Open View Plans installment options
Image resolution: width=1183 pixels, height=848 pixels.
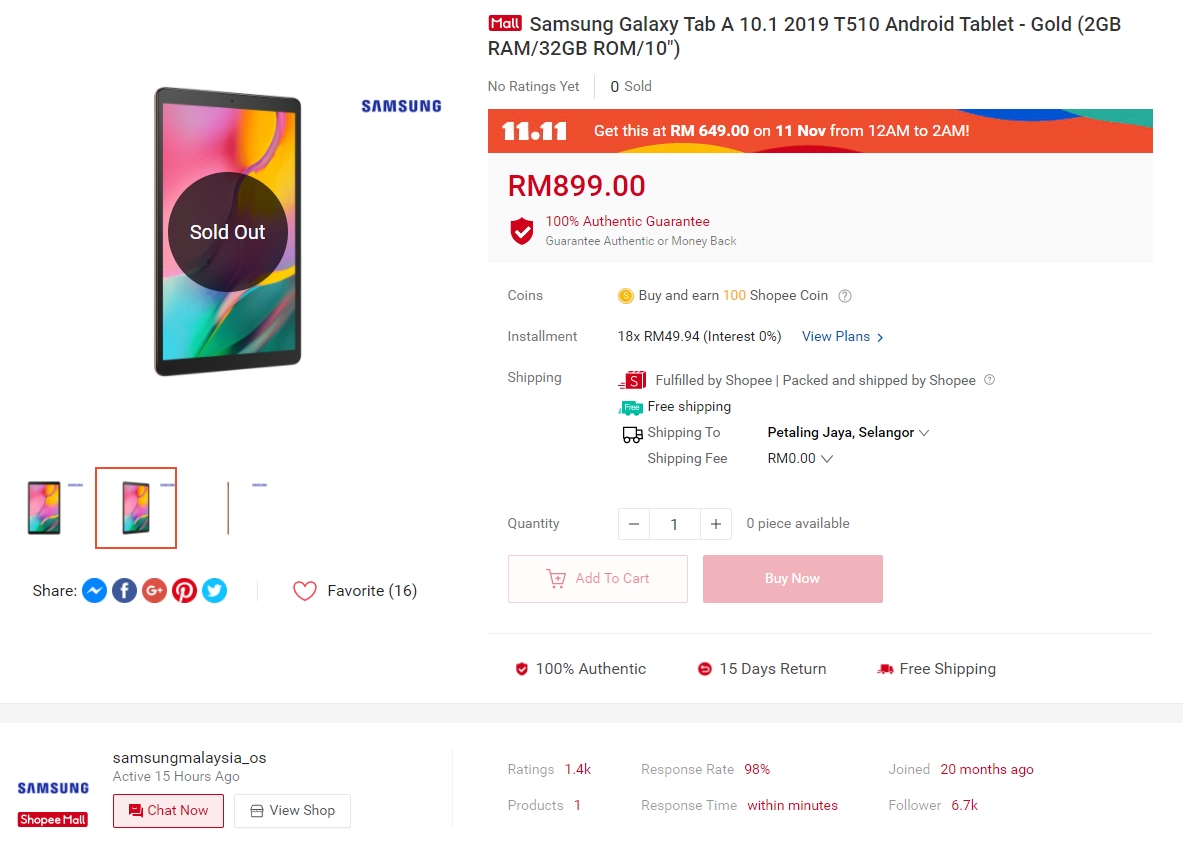coord(842,337)
